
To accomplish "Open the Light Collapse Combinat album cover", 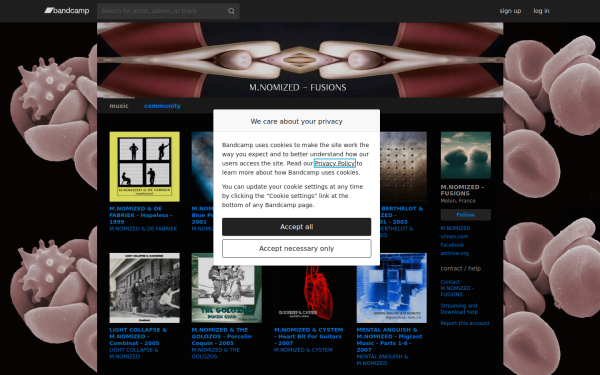I will [x=144, y=288].
